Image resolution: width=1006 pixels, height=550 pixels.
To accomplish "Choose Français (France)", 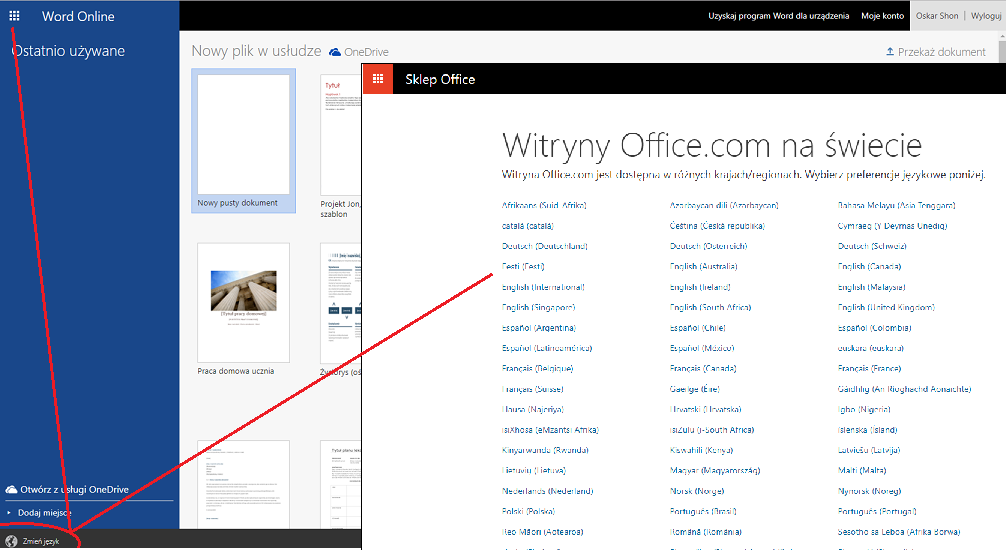I will click(x=869, y=369).
